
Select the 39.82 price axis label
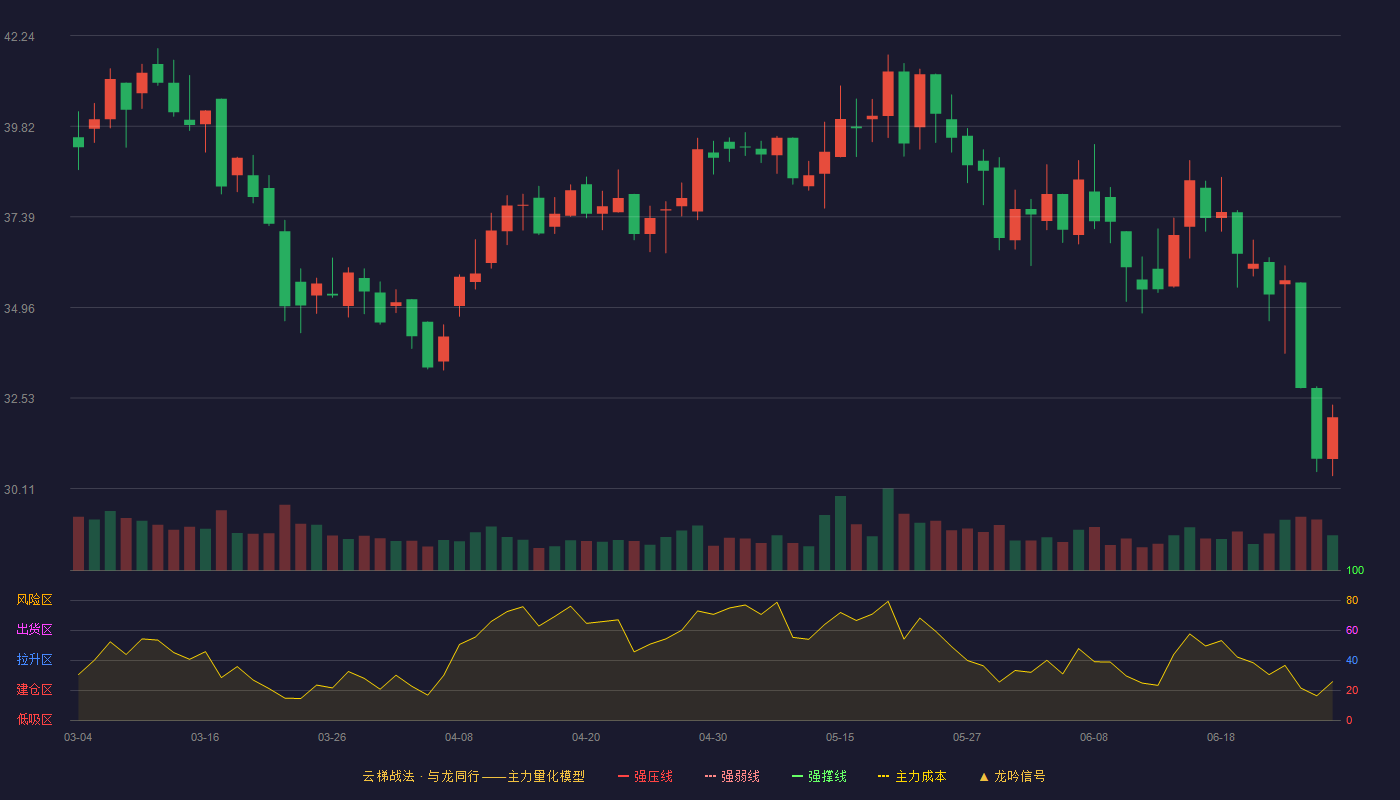[x=19, y=128]
